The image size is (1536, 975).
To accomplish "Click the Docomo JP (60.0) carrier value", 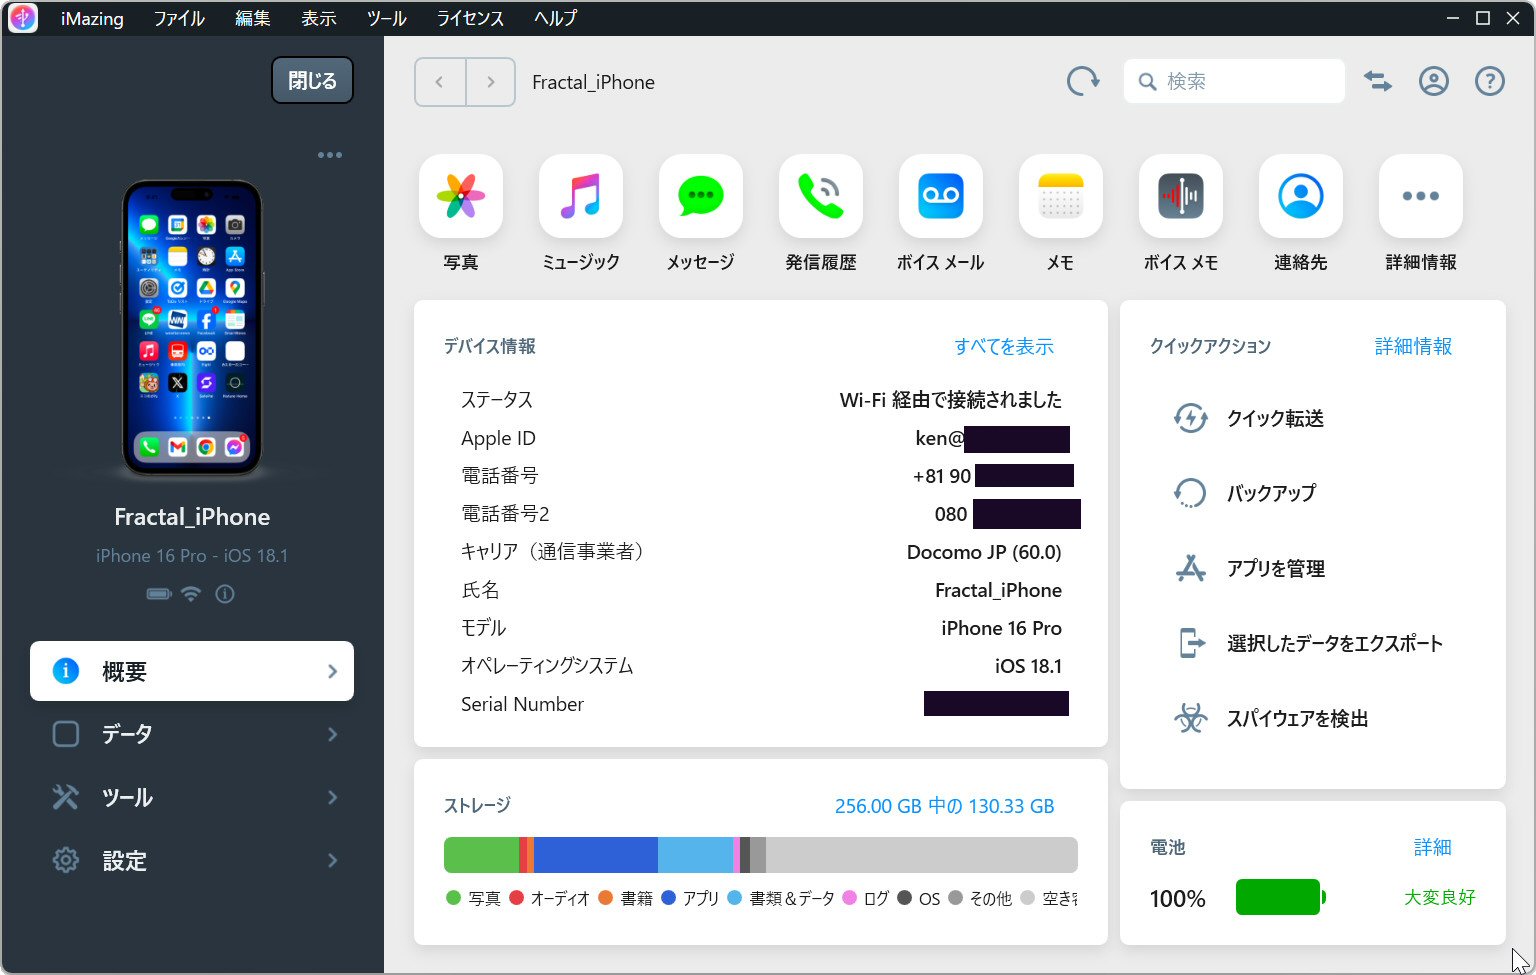I will click(984, 552).
